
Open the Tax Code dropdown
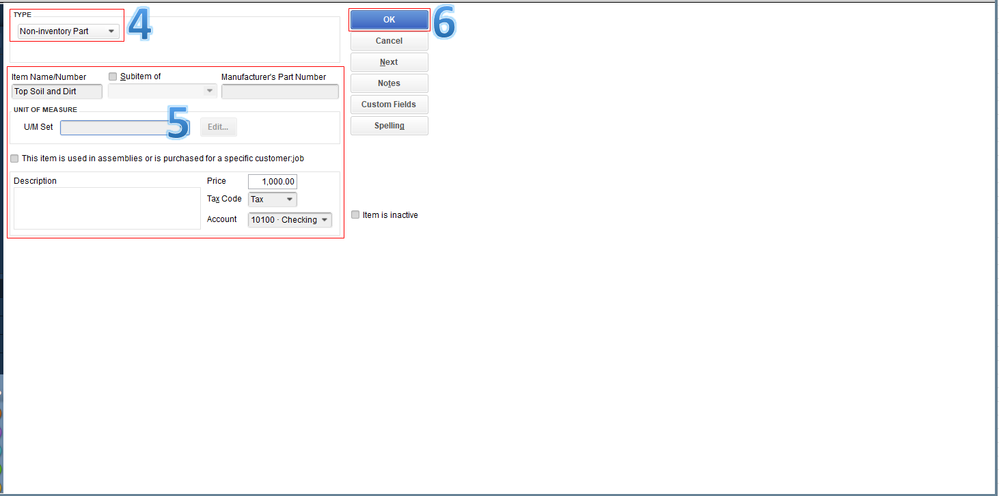272,199
